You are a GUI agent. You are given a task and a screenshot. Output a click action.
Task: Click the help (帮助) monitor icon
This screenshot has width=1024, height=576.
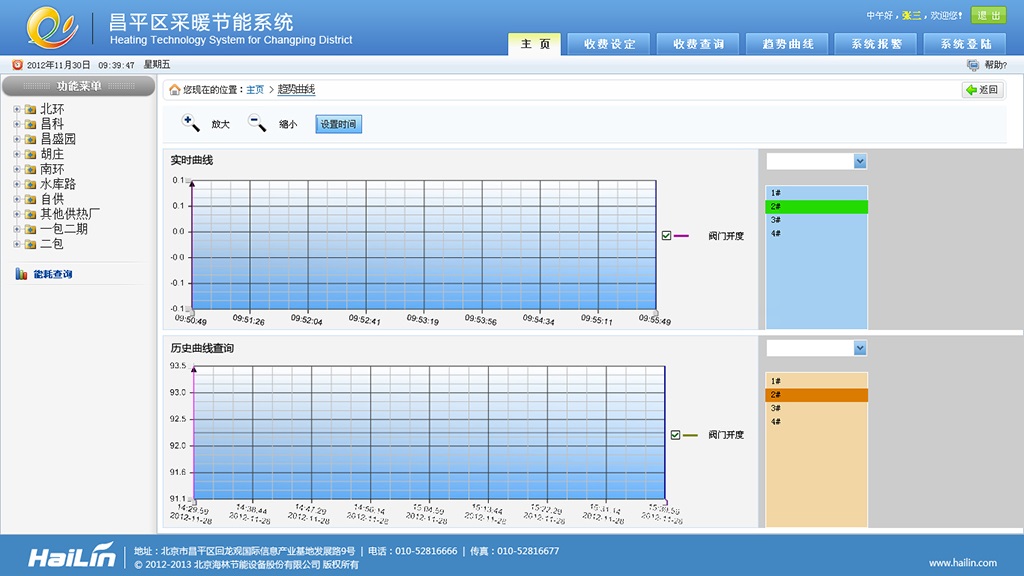[x=973, y=65]
